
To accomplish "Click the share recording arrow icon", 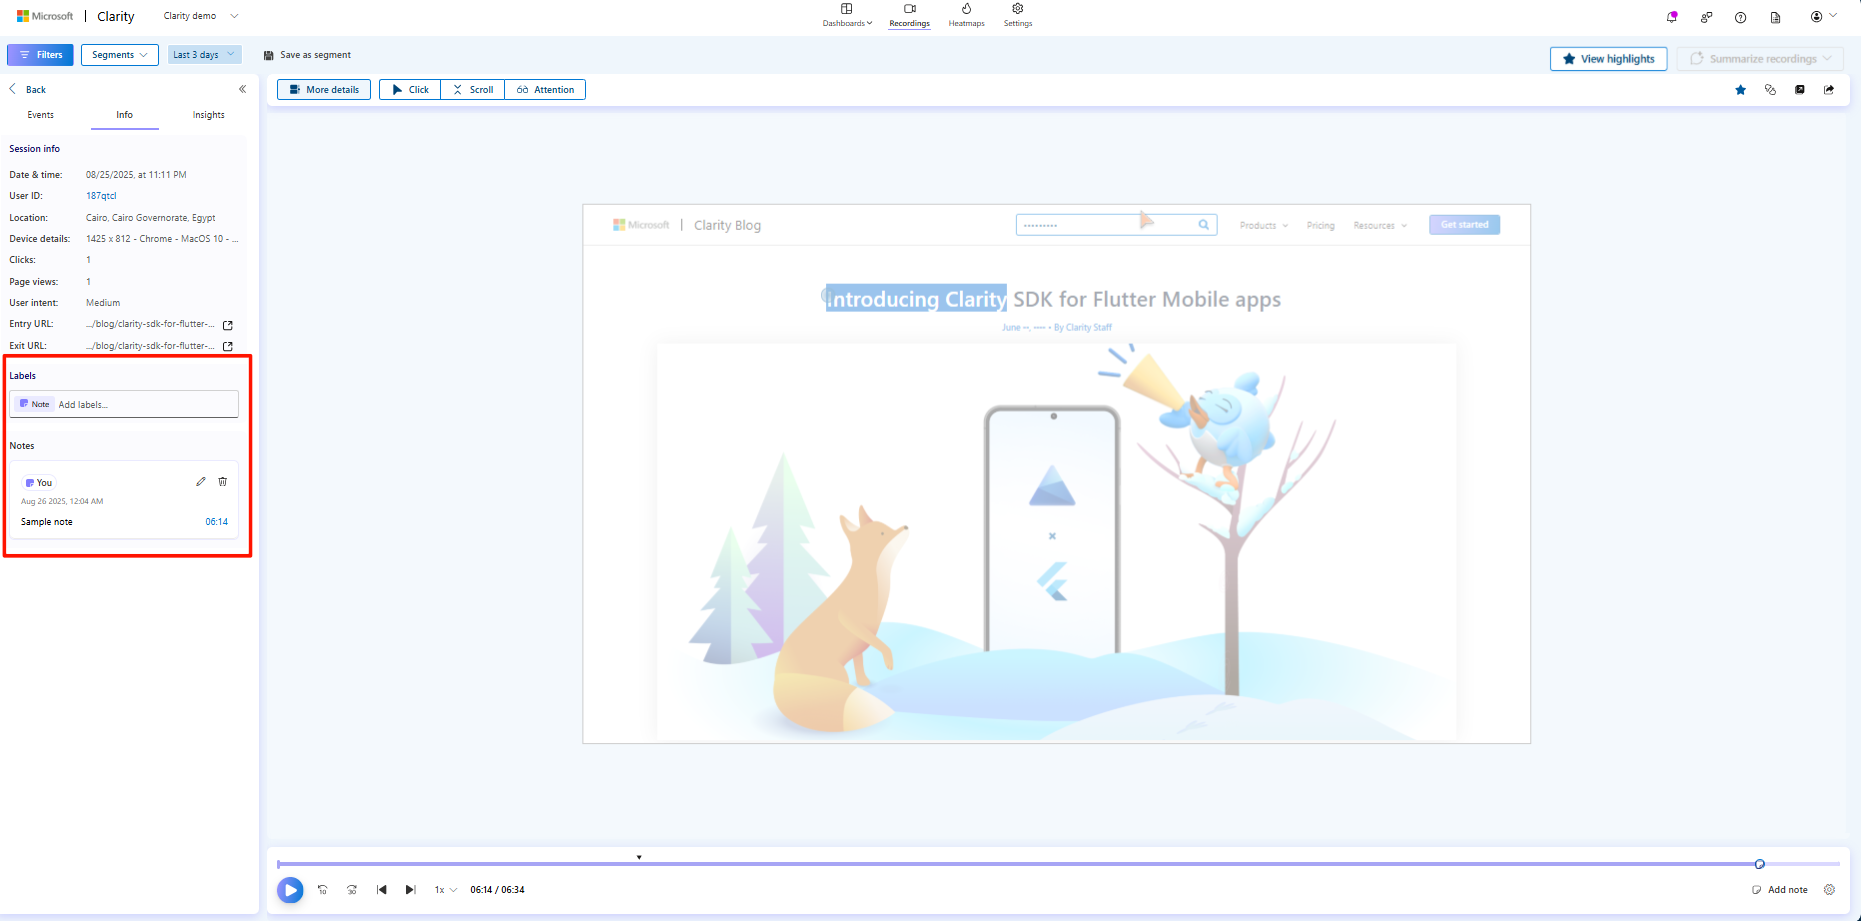I will (1829, 90).
